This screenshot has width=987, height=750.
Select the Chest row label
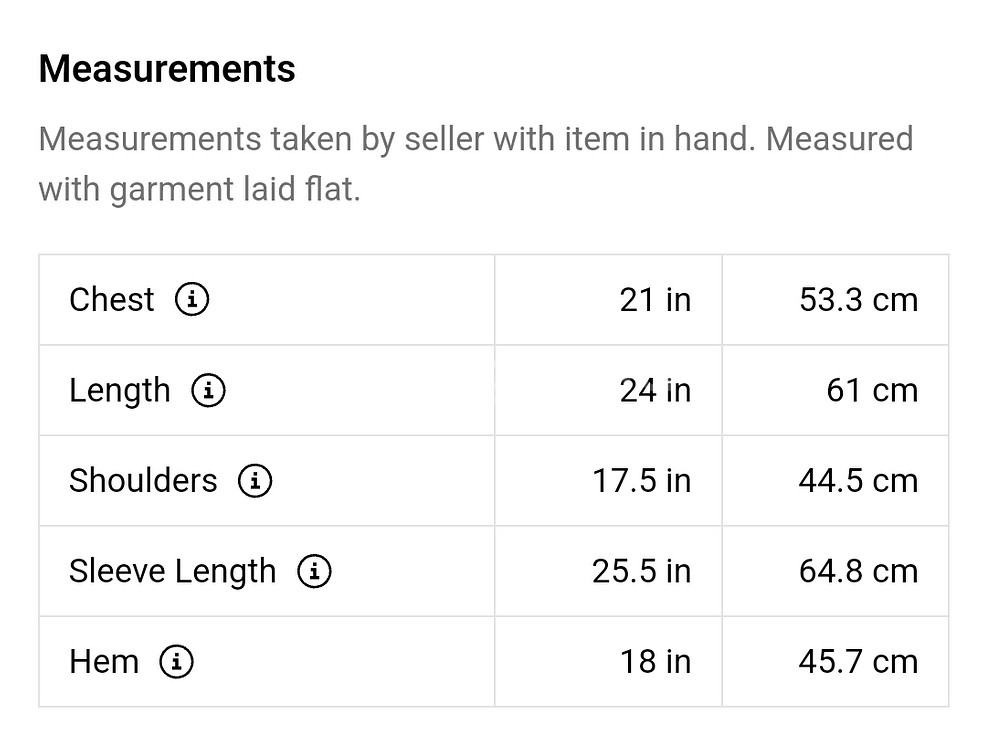(x=112, y=299)
